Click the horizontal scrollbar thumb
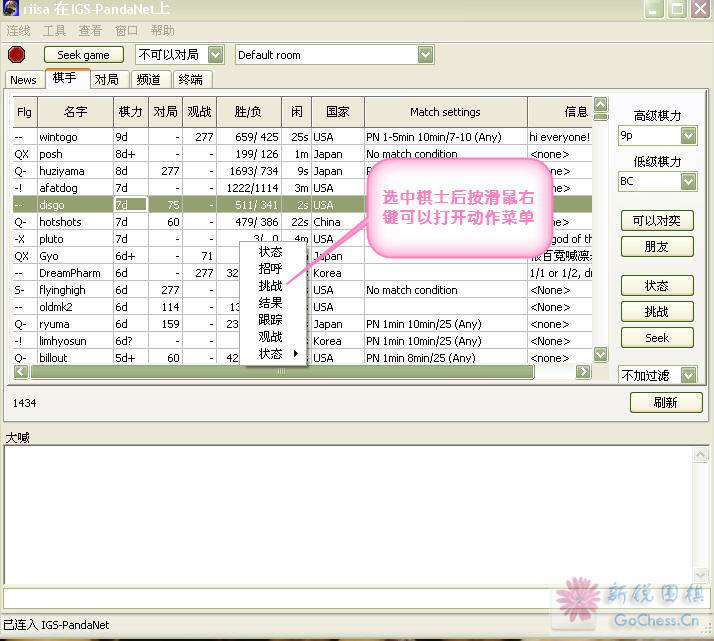 click(x=281, y=372)
